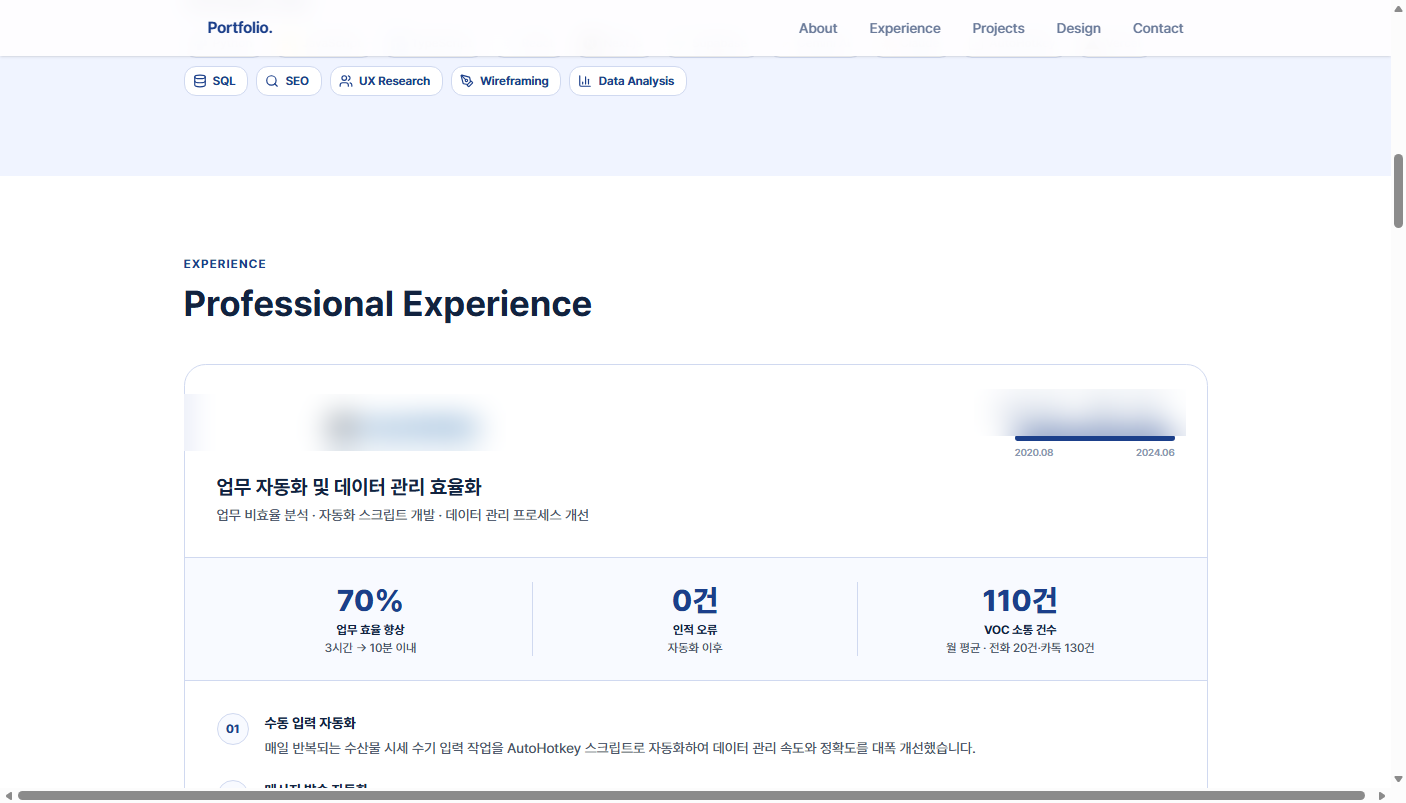
Task: Click the 110건 VOC stat
Action: [1020, 600]
